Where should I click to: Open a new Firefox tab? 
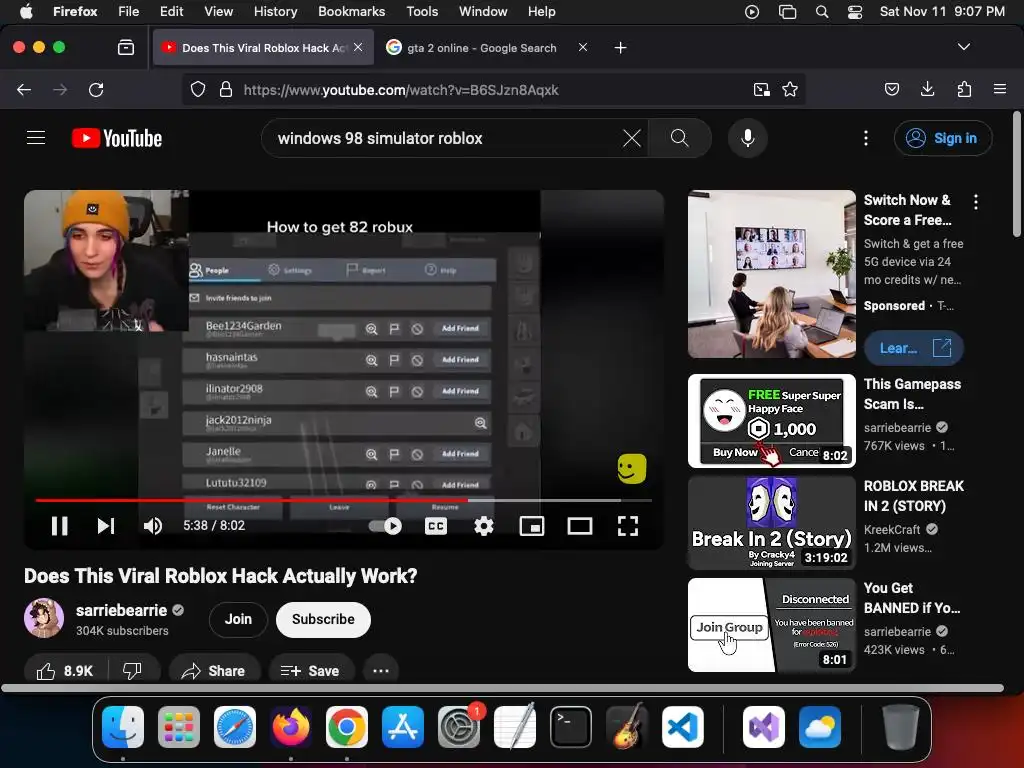[620, 48]
